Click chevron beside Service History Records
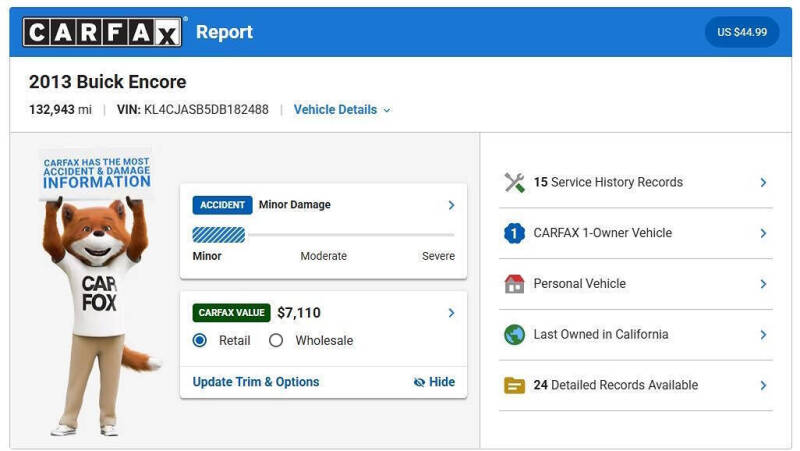 coord(763,182)
